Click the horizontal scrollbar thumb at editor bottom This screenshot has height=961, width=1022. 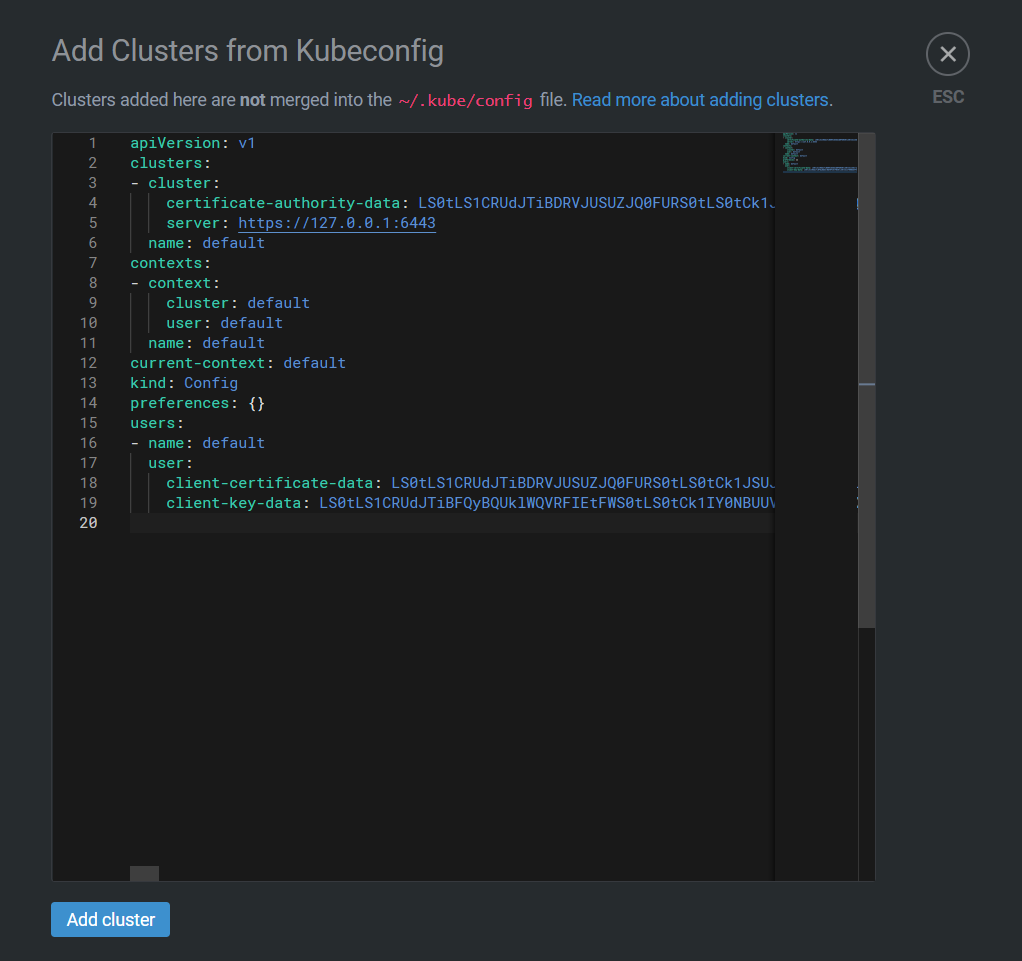point(144,873)
